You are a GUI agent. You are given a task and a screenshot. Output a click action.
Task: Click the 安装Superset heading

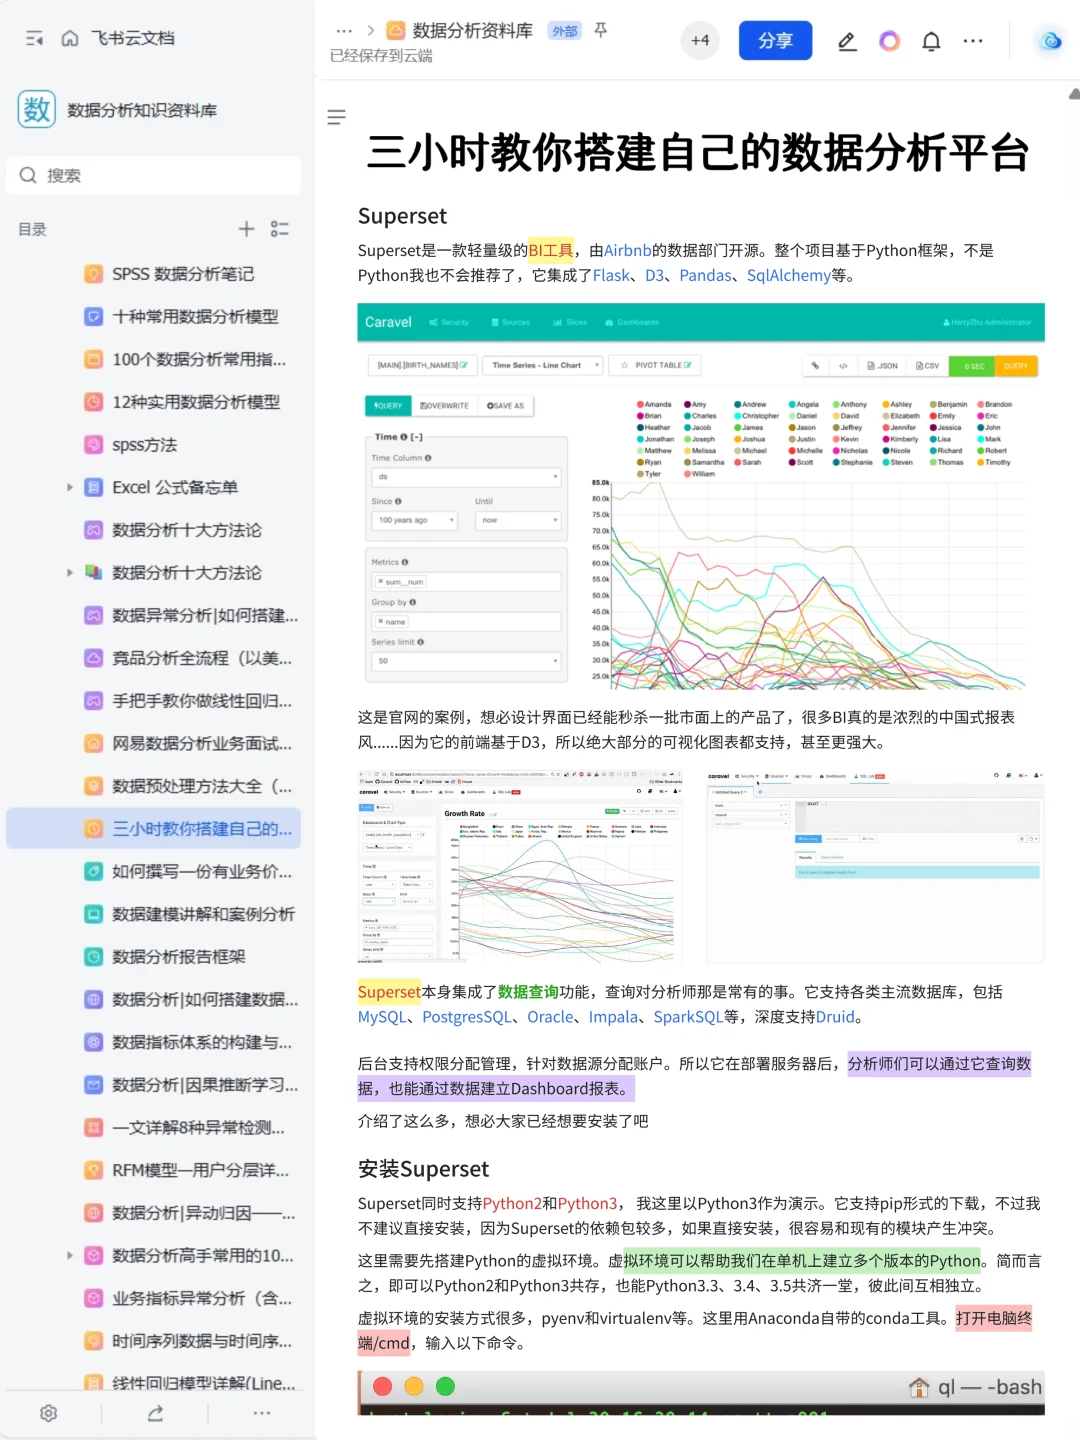(x=423, y=1169)
